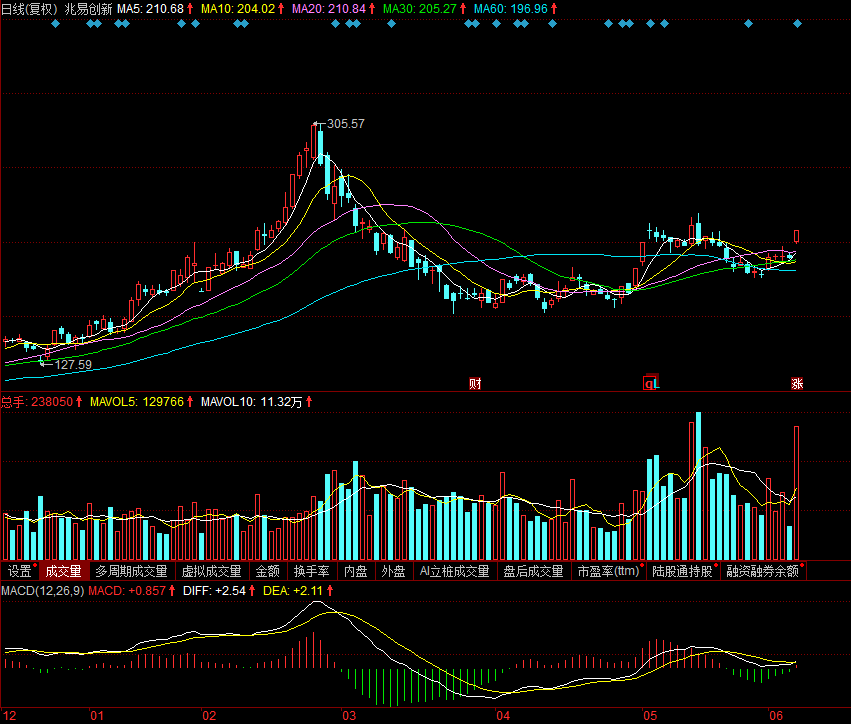The height and width of the screenshot is (724, 851).
Task: Click the 兆易创新 stock name
Action: click(x=88, y=8)
